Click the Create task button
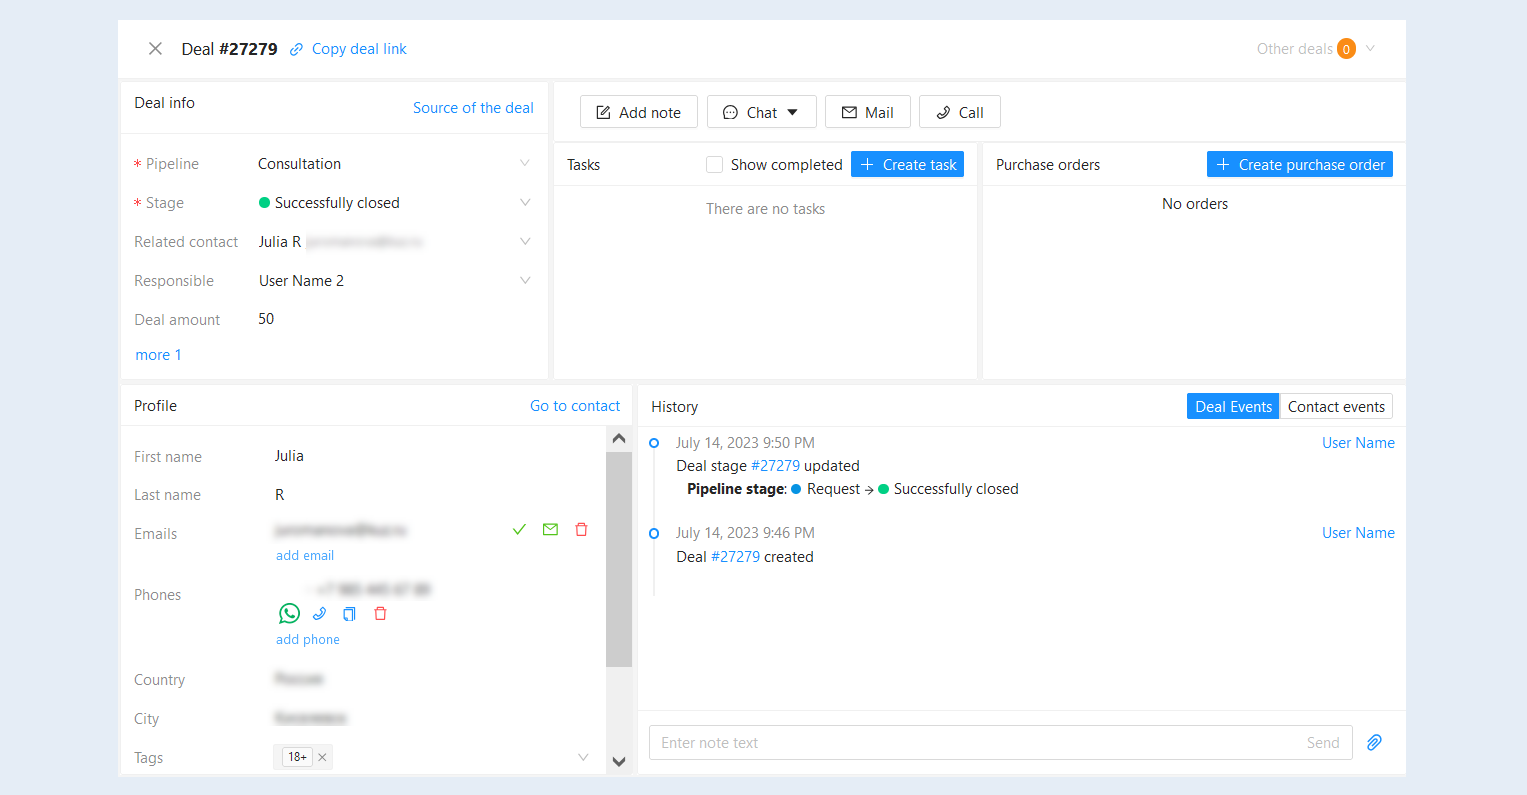 tap(907, 165)
